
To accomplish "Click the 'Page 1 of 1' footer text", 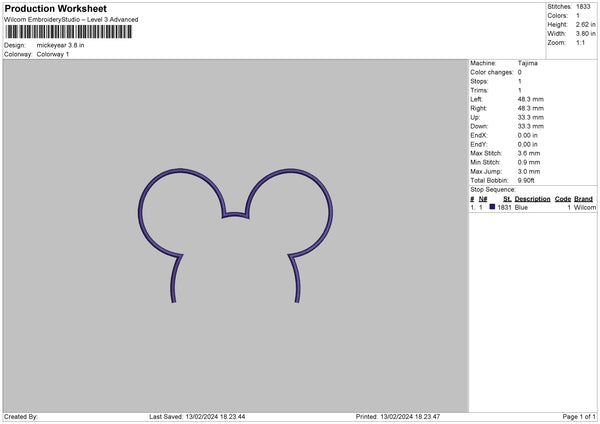I will coord(579,417).
